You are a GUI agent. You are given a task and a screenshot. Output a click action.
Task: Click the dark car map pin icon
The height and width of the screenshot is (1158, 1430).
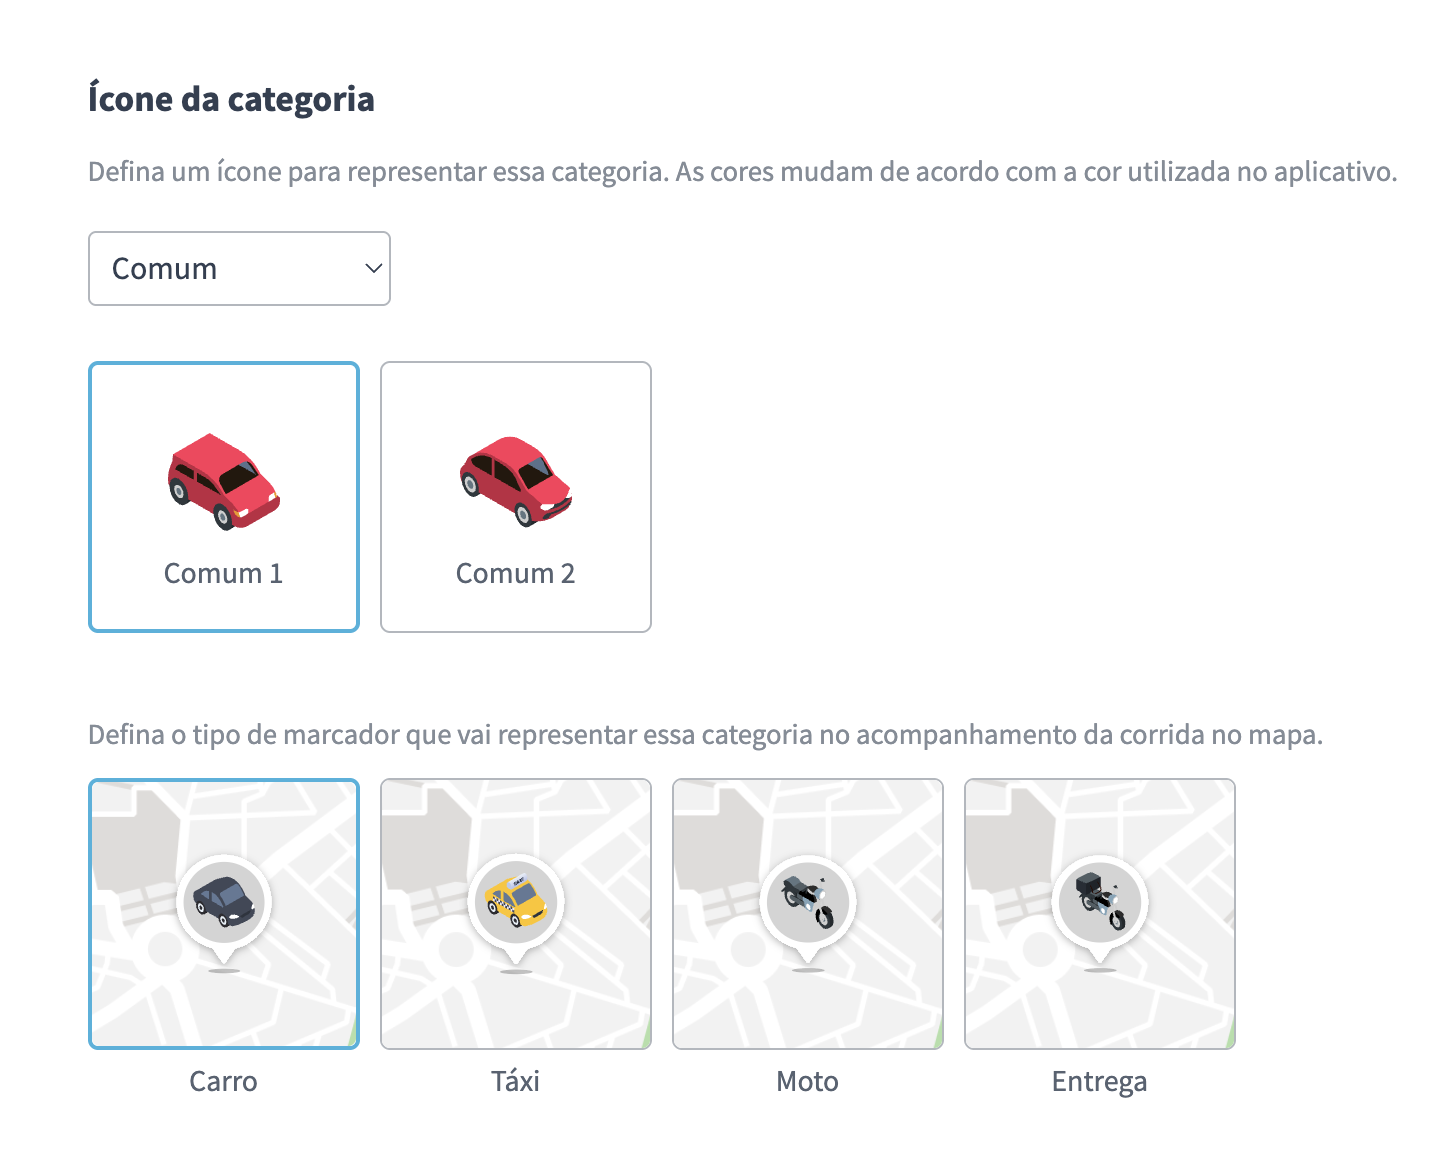(x=224, y=901)
